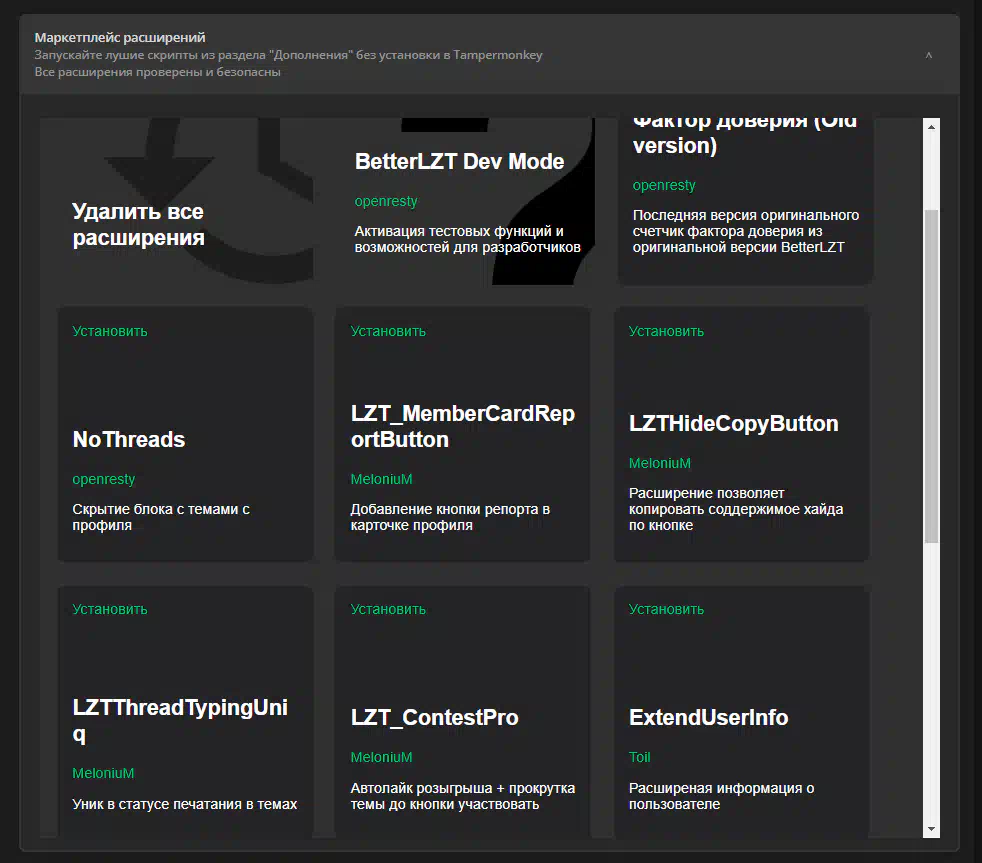Select the Фактор доверия (Old version) card
Screen dimensions: 982x863
click(745, 200)
